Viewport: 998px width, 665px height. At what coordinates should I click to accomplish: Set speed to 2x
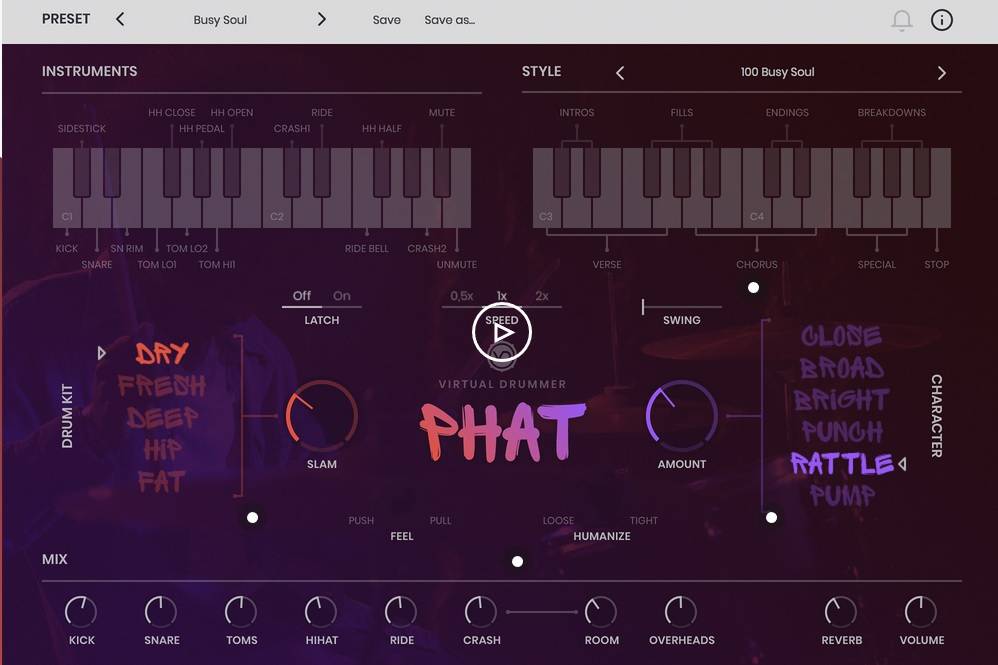tap(542, 296)
